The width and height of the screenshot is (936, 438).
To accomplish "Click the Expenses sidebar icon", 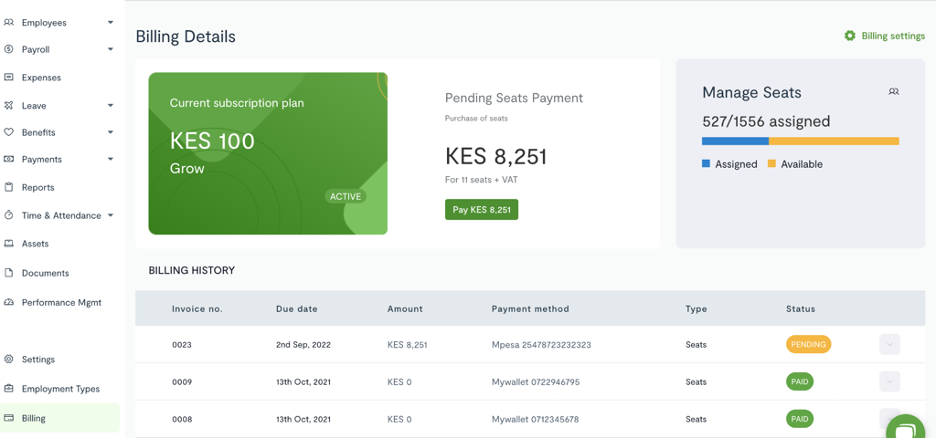I will [x=8, y=78].
